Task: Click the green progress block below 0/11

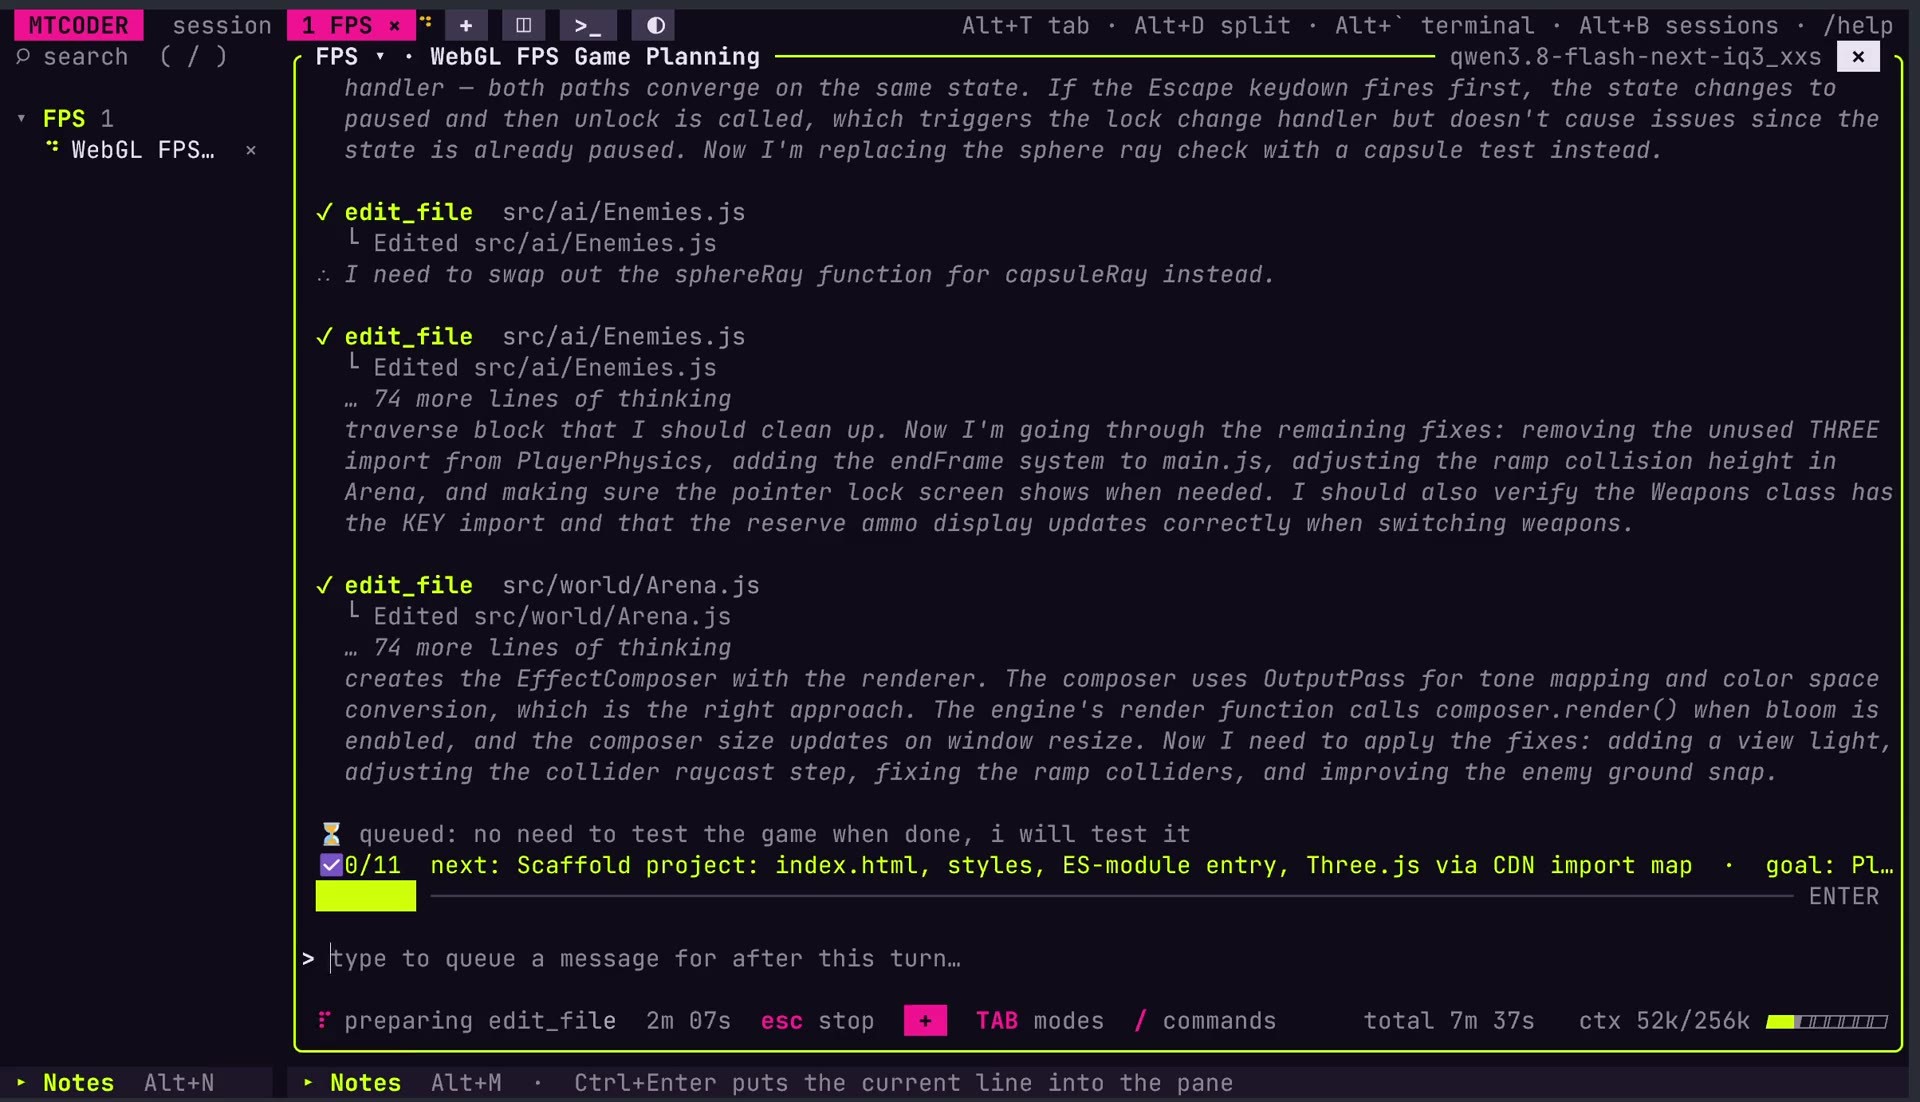Action: [366, 895]
